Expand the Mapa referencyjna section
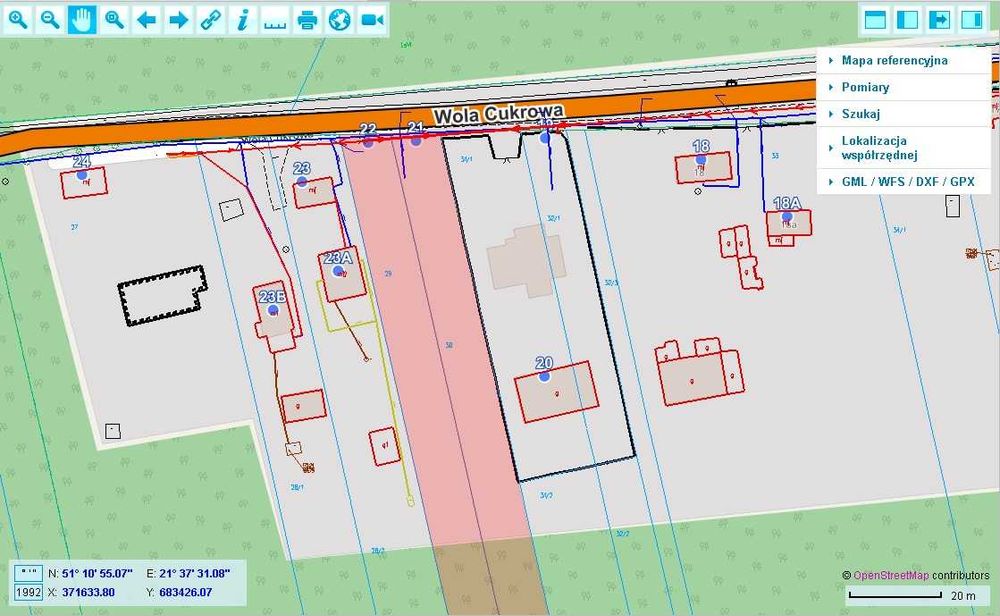 904,61
